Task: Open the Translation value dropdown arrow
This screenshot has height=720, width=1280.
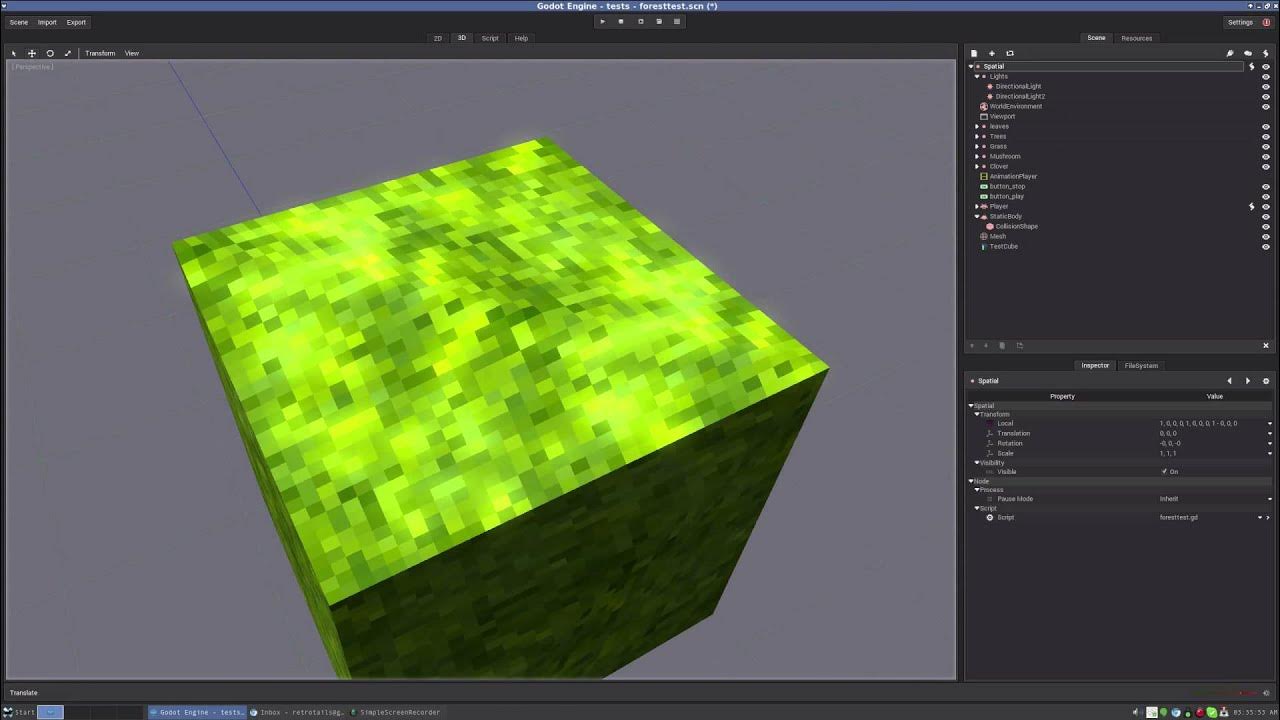Action: (x=1270, y=434)
